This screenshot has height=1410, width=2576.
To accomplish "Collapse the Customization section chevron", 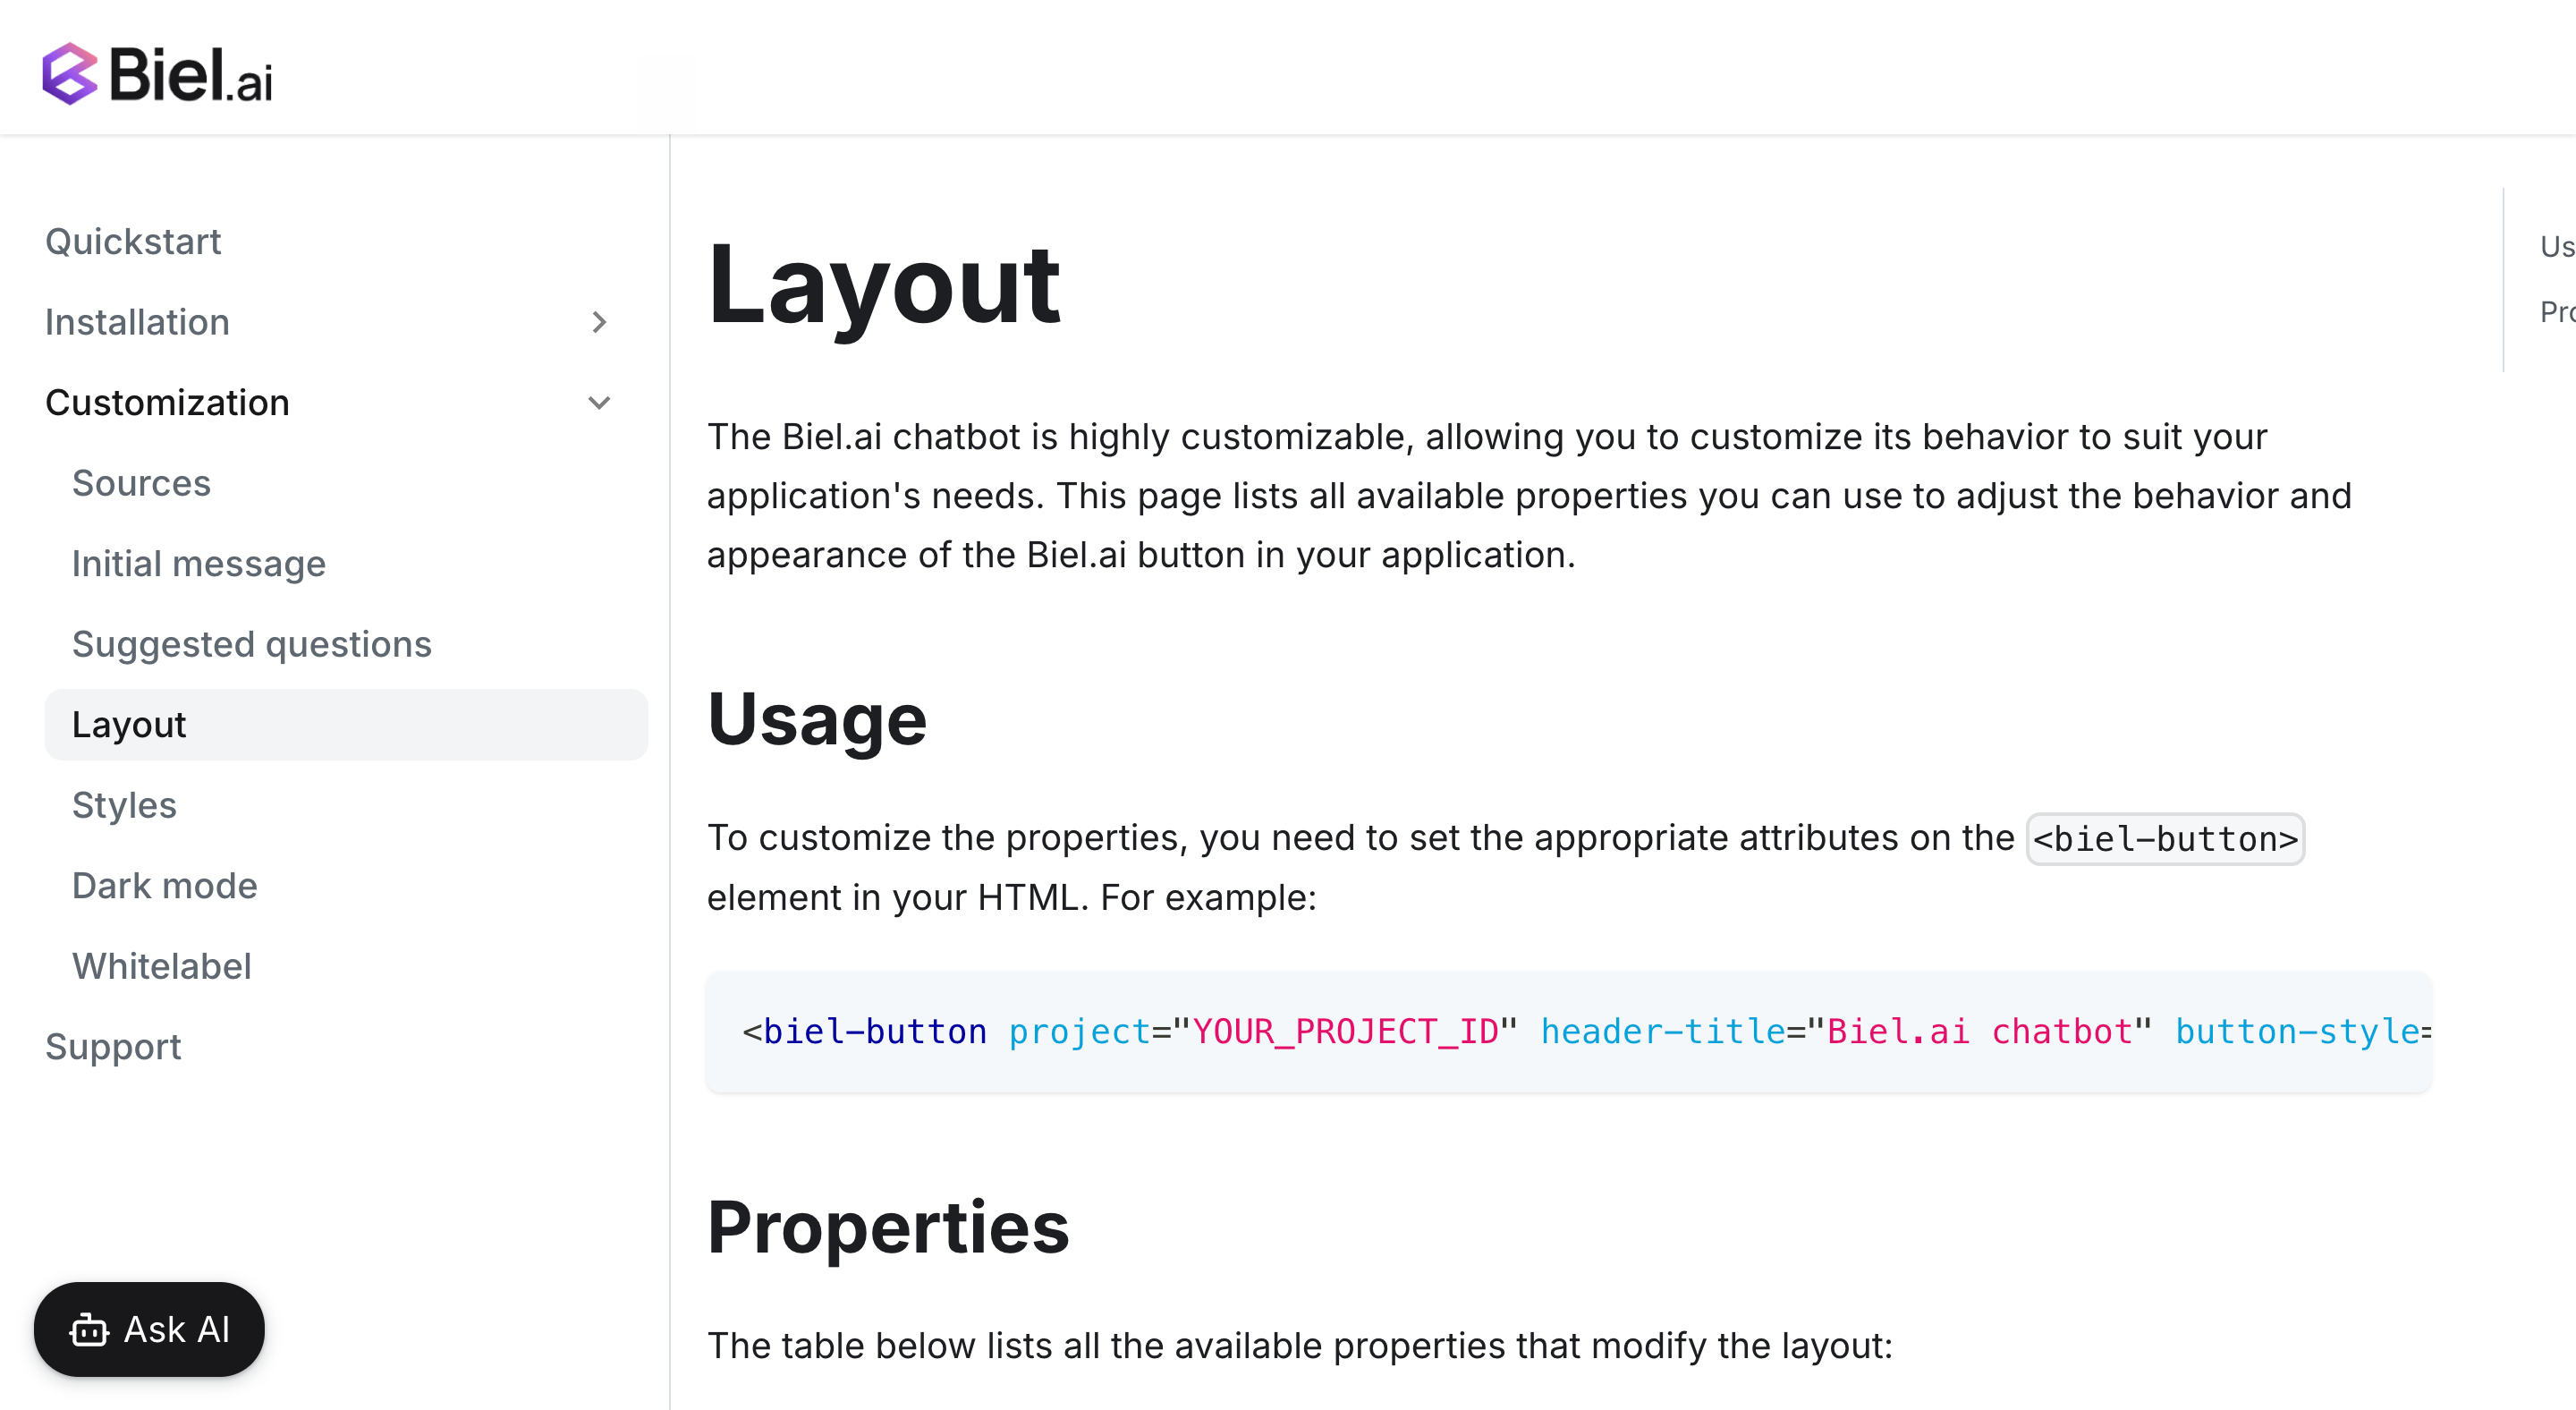I will (599, 403).
